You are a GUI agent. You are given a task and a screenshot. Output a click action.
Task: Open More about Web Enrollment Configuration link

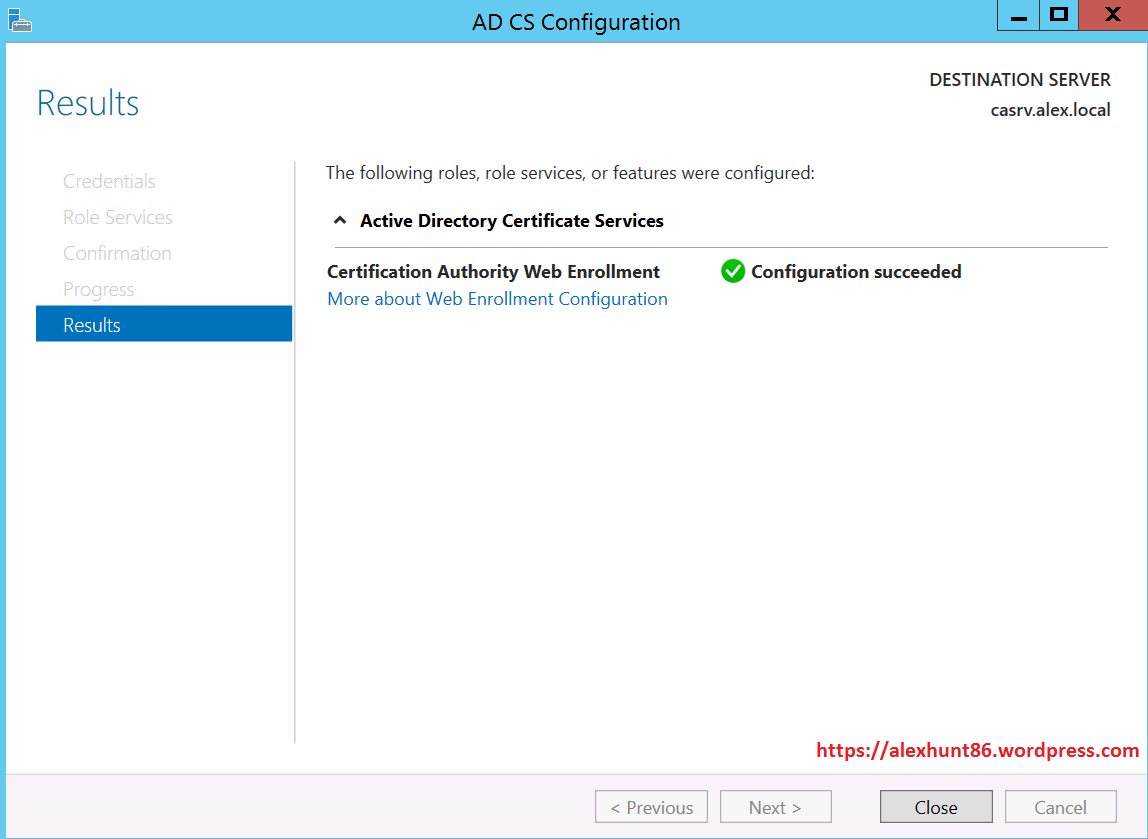point(497,299)
